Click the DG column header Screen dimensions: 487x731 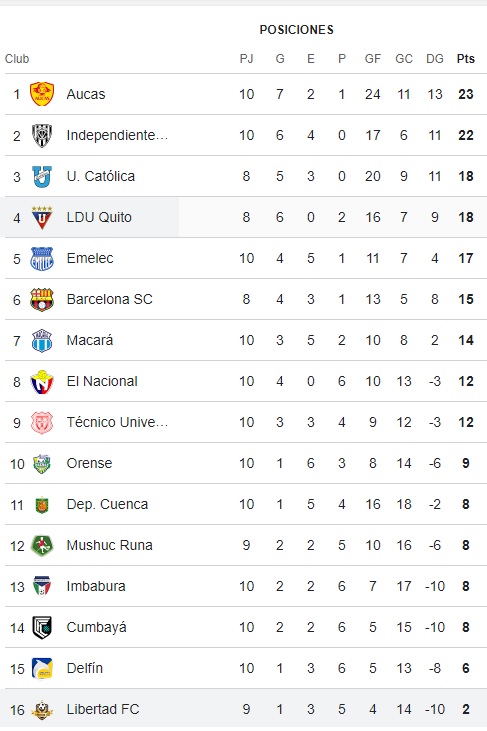pyautogui.click(x=435, y=59)
